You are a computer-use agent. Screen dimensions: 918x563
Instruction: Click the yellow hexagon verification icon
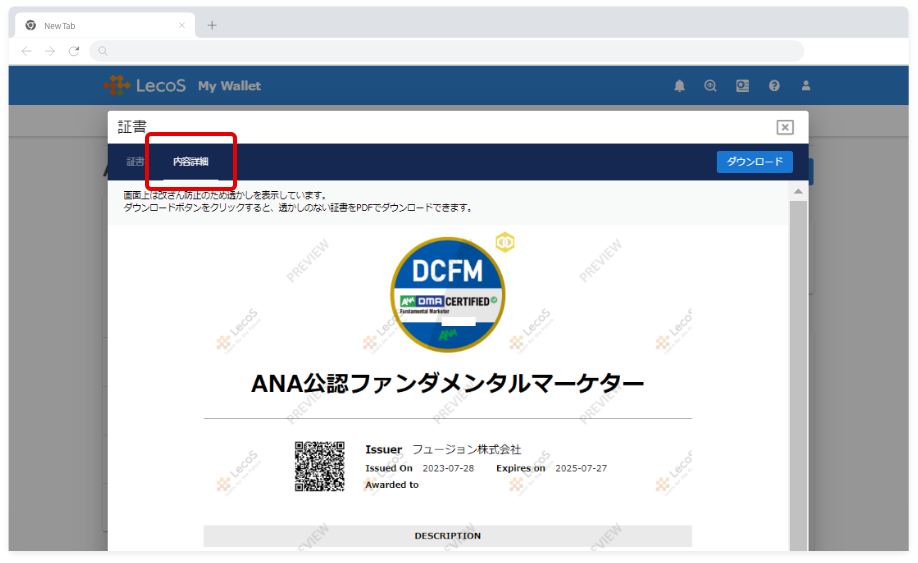[505, 242]
